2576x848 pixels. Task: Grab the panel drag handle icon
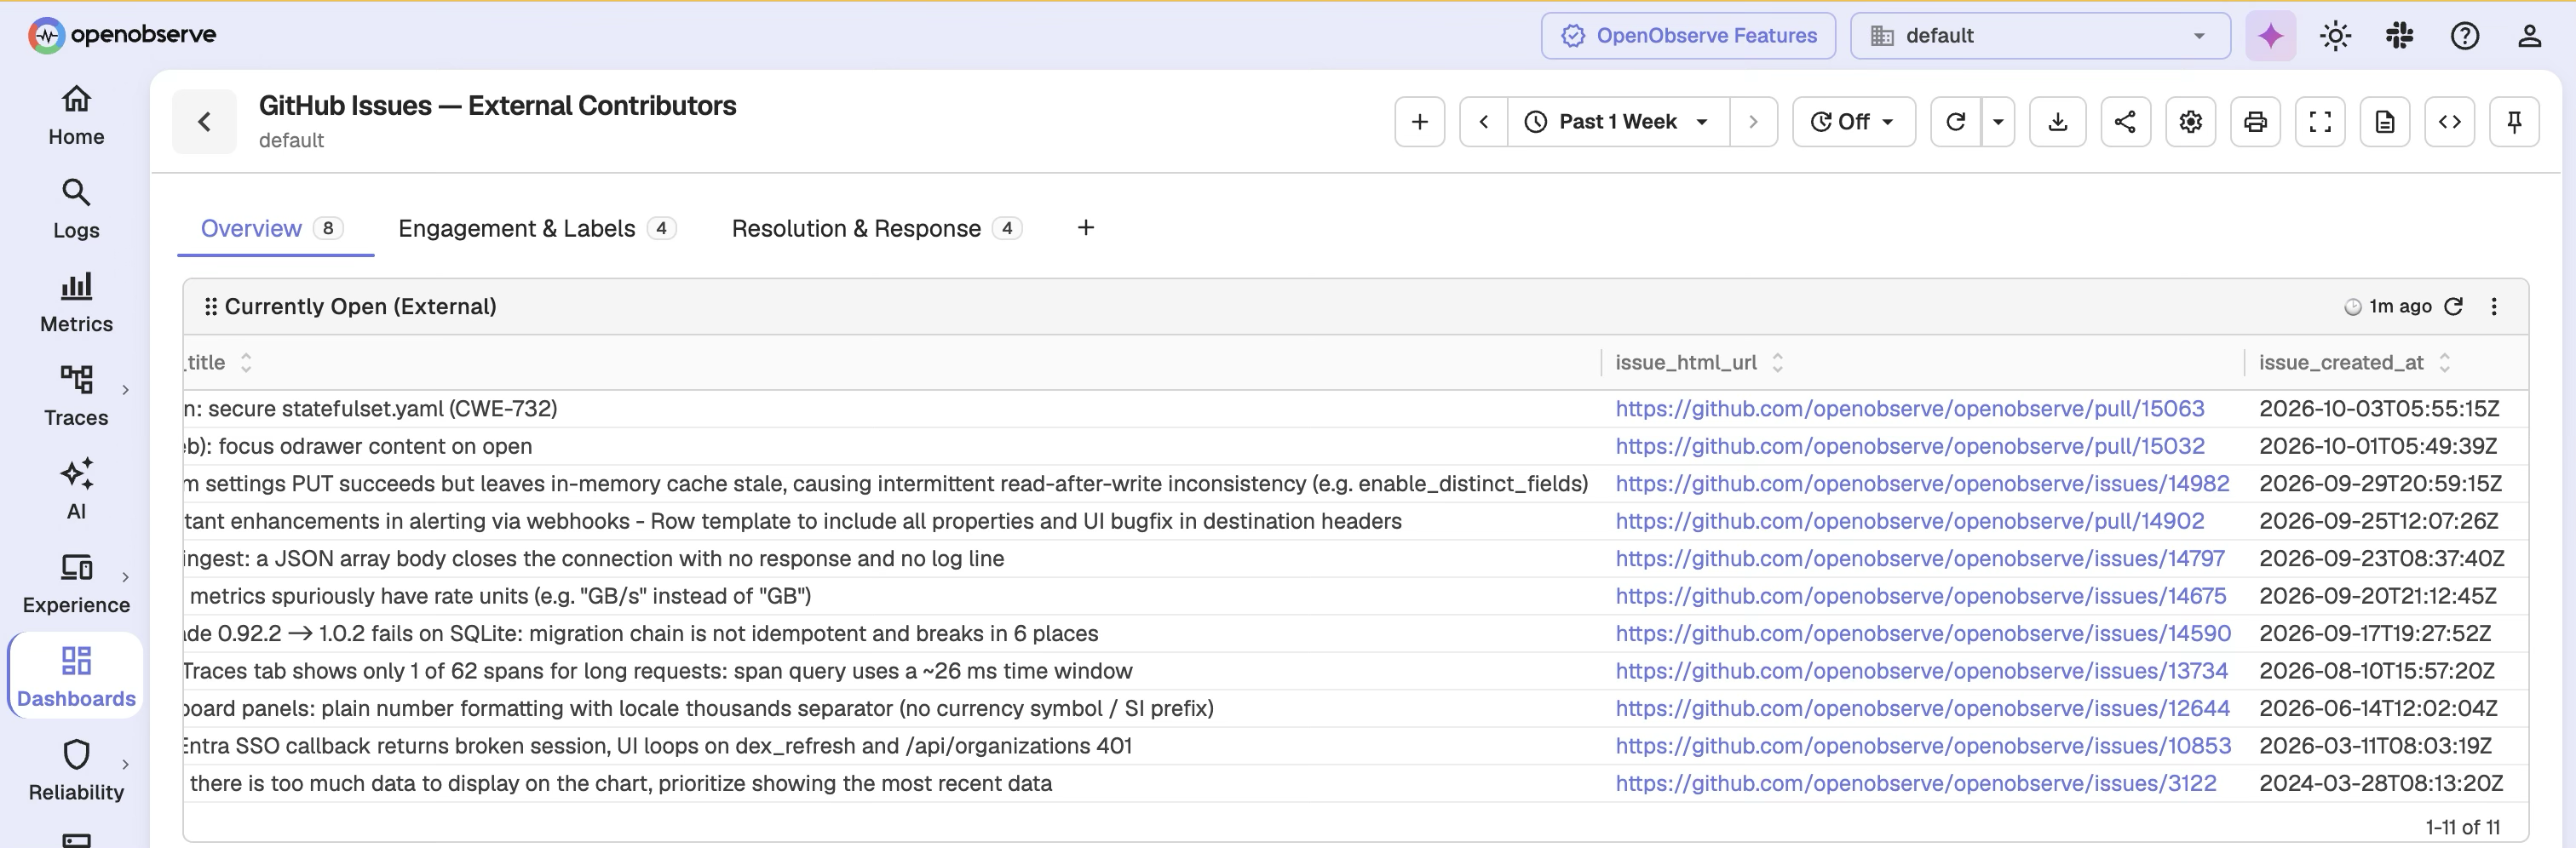[x=210, y=306]
